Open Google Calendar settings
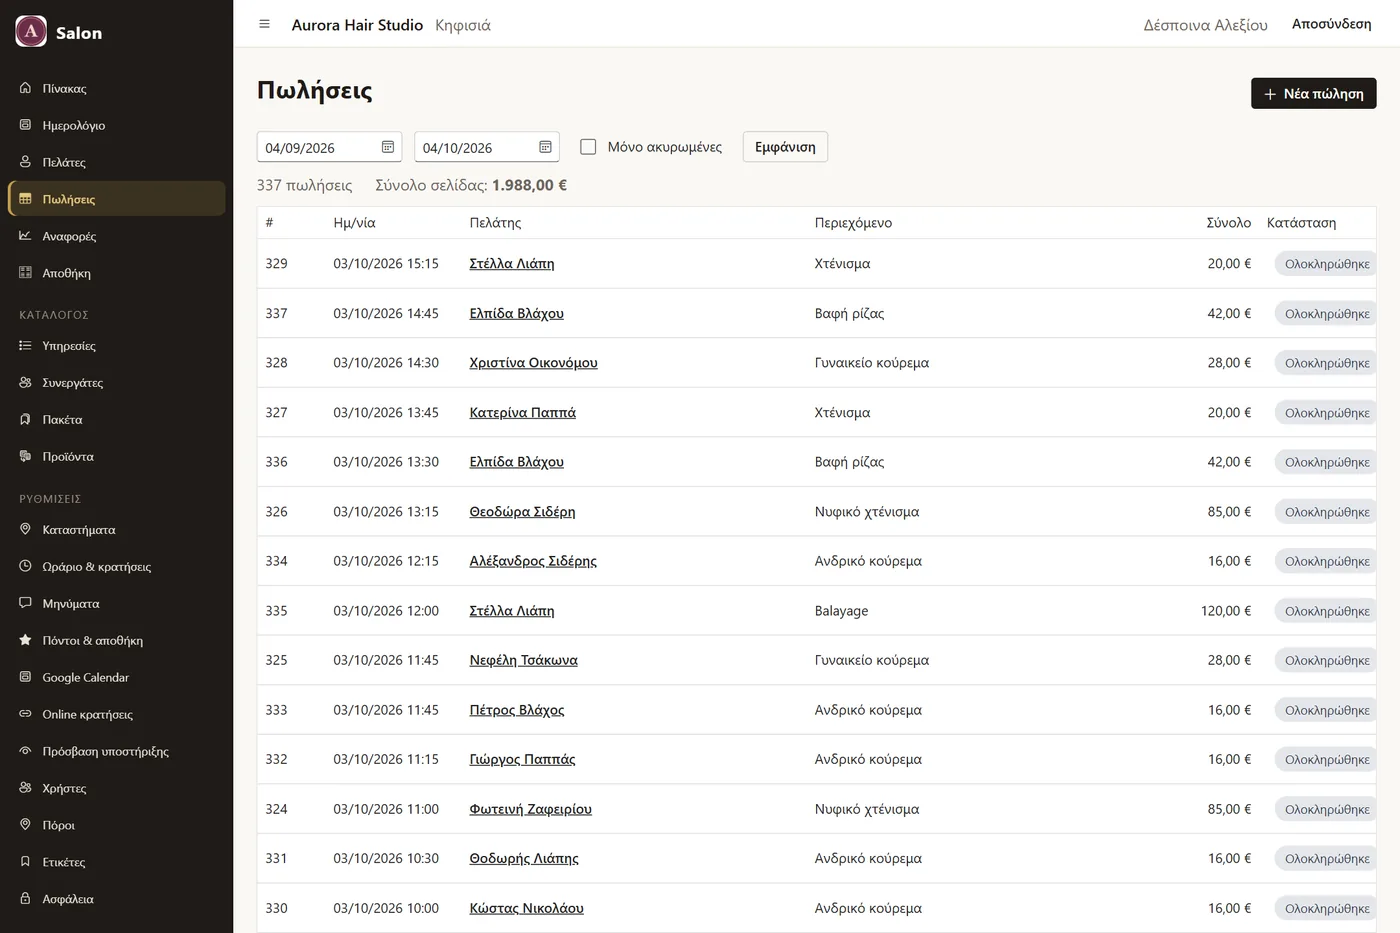 (x=117, y=678)
